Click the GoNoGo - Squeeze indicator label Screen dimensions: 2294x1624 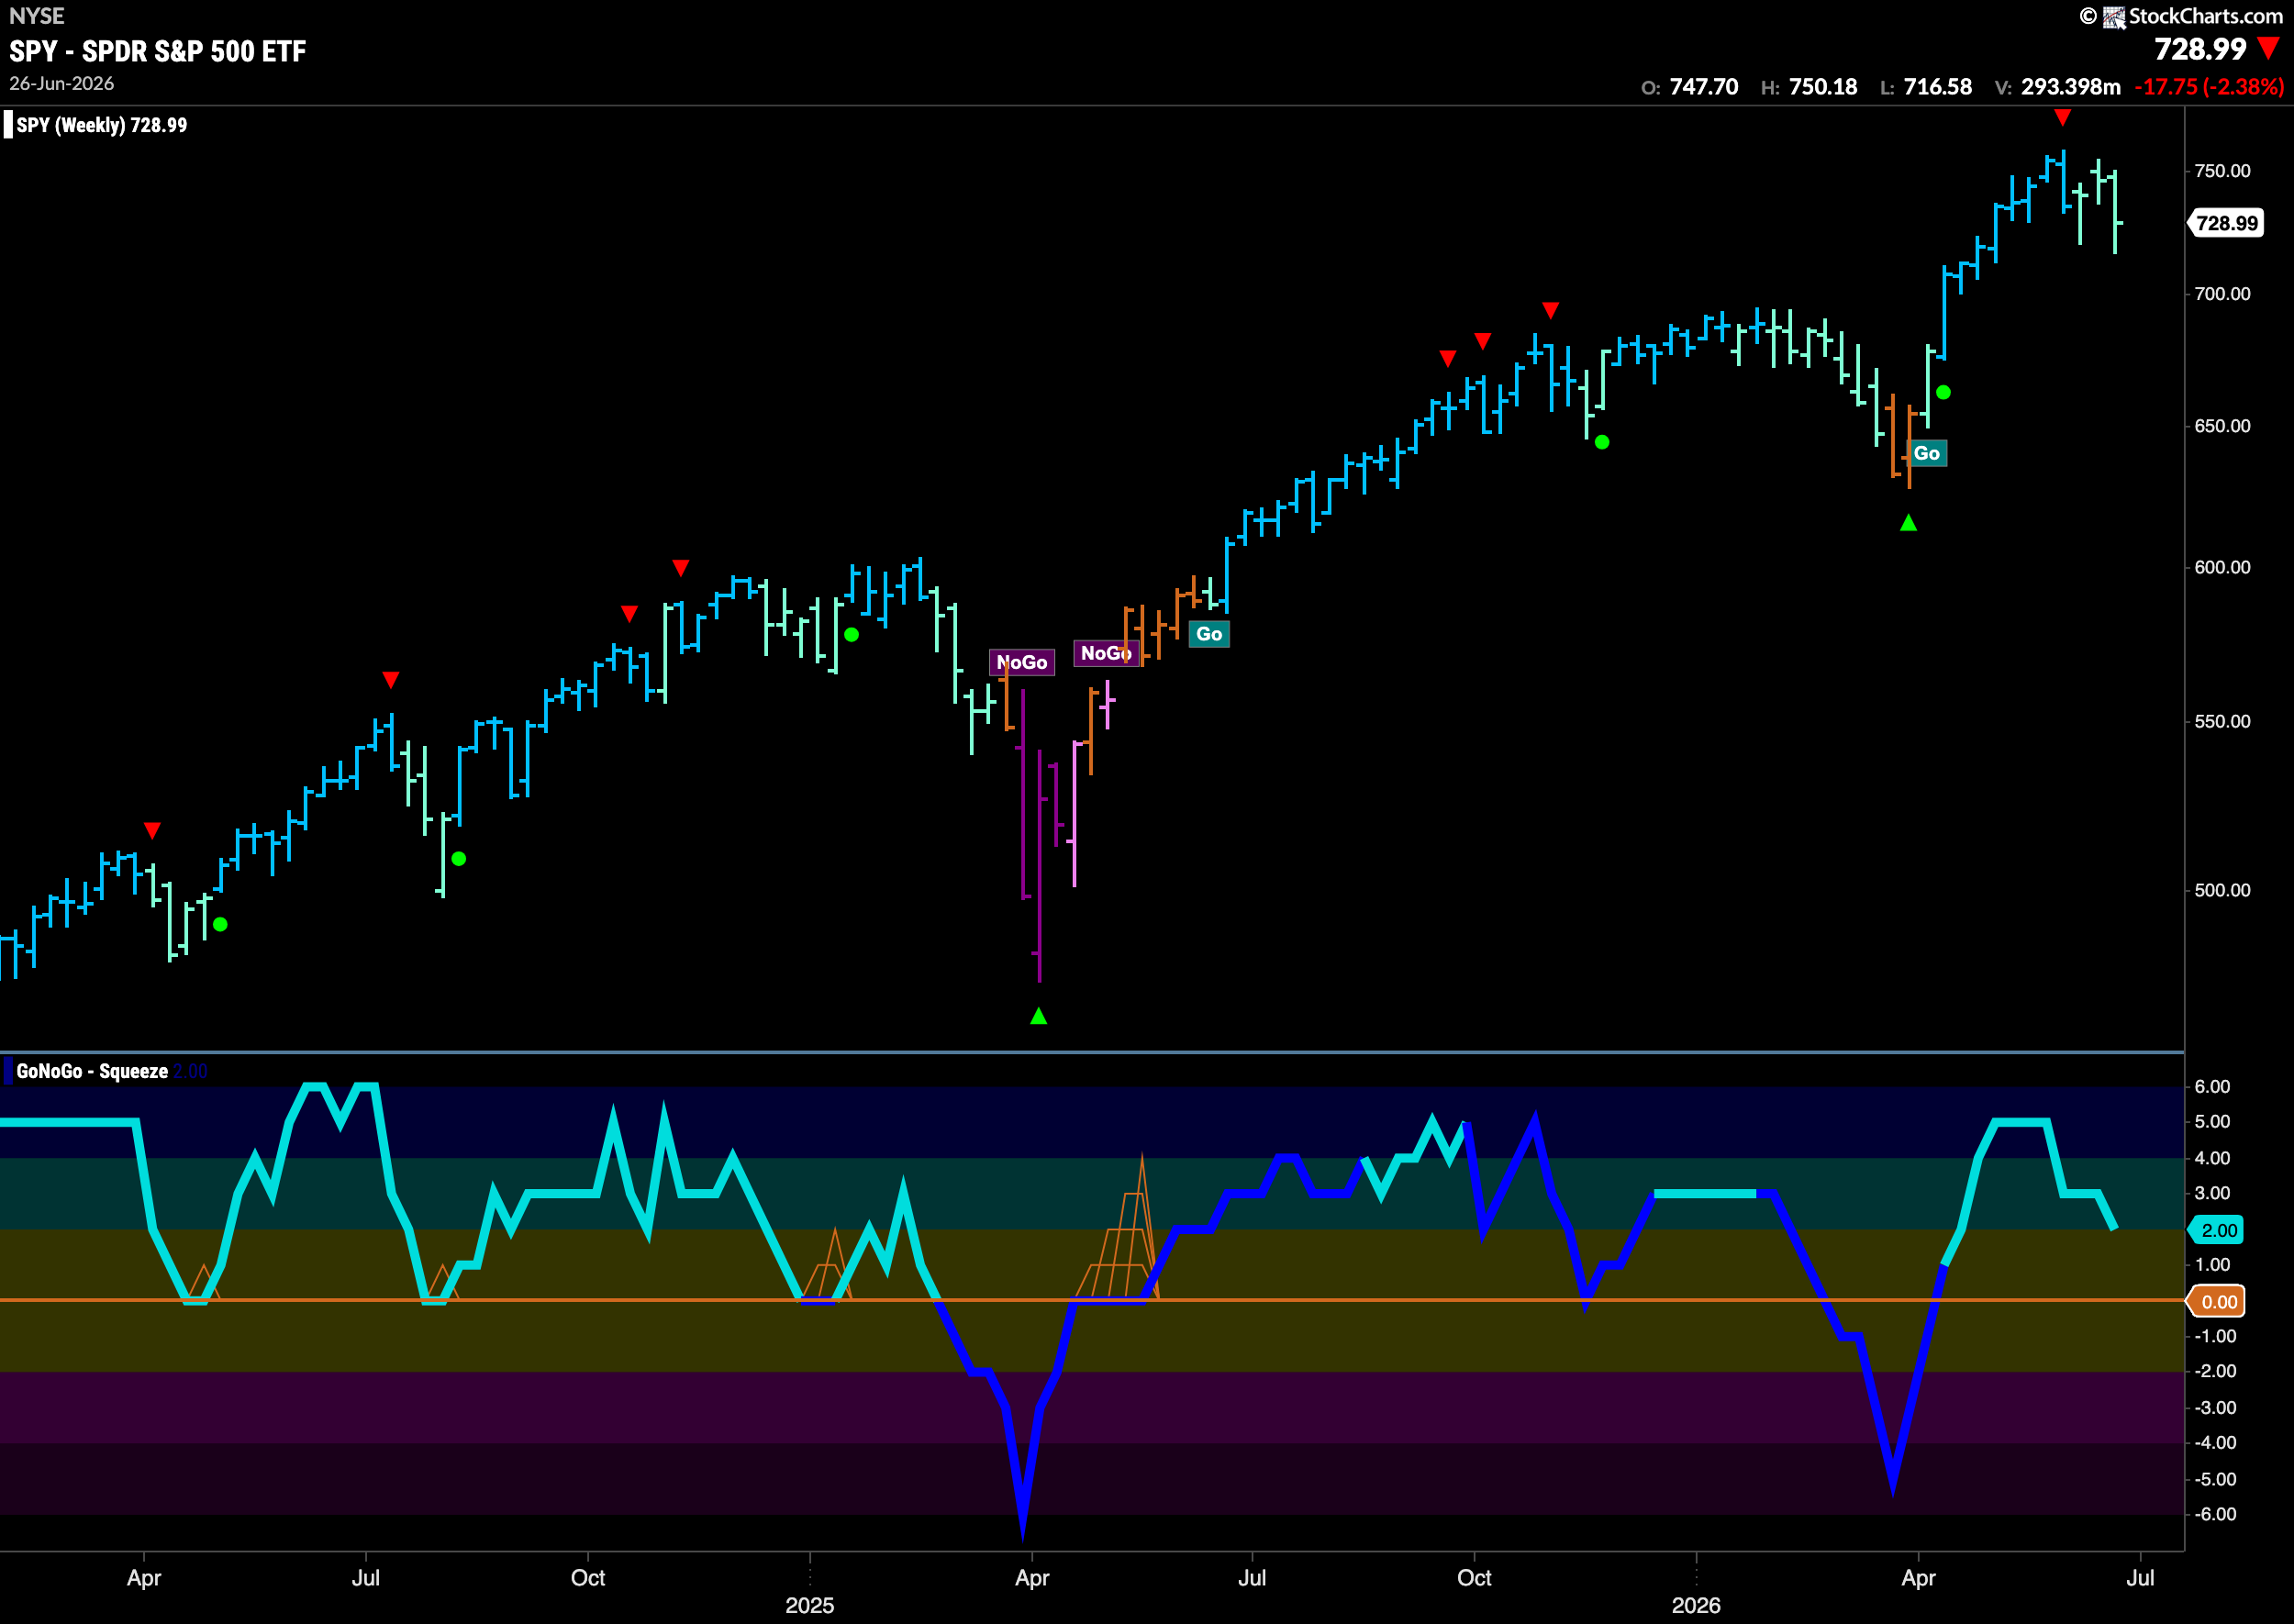pos(92,1071)
